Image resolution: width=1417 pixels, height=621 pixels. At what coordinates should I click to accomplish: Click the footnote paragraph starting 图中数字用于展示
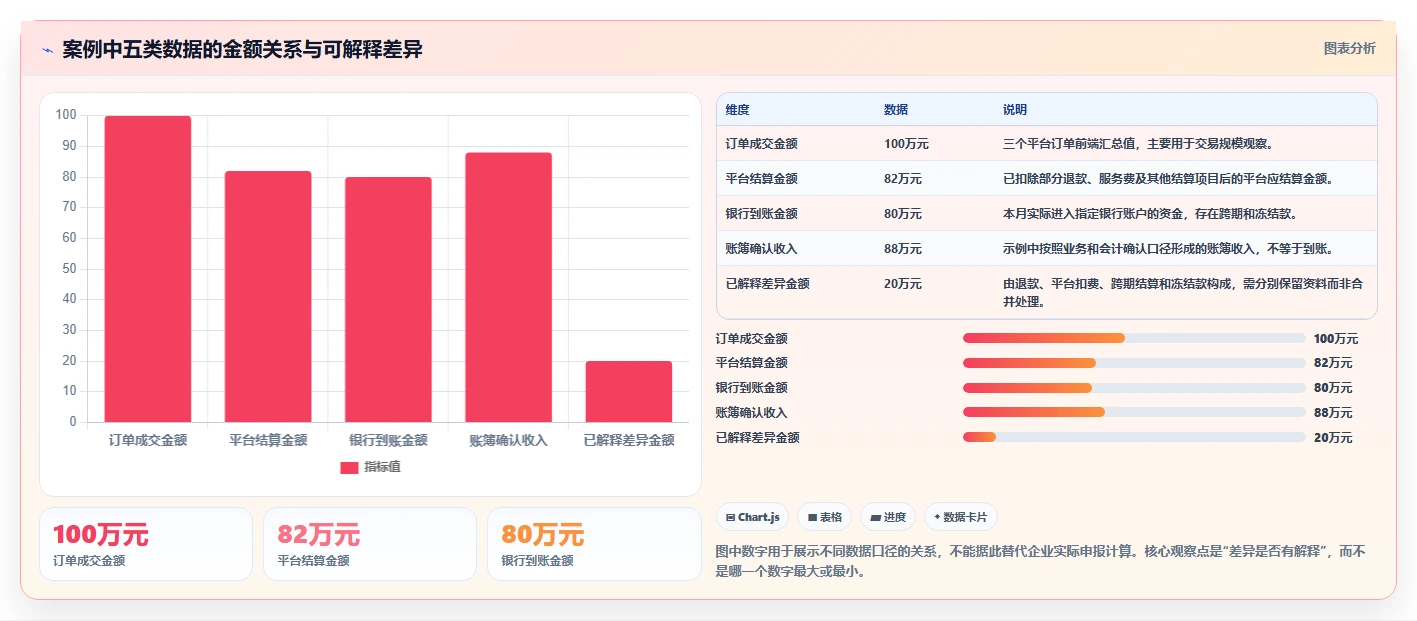pos(1041,561)
